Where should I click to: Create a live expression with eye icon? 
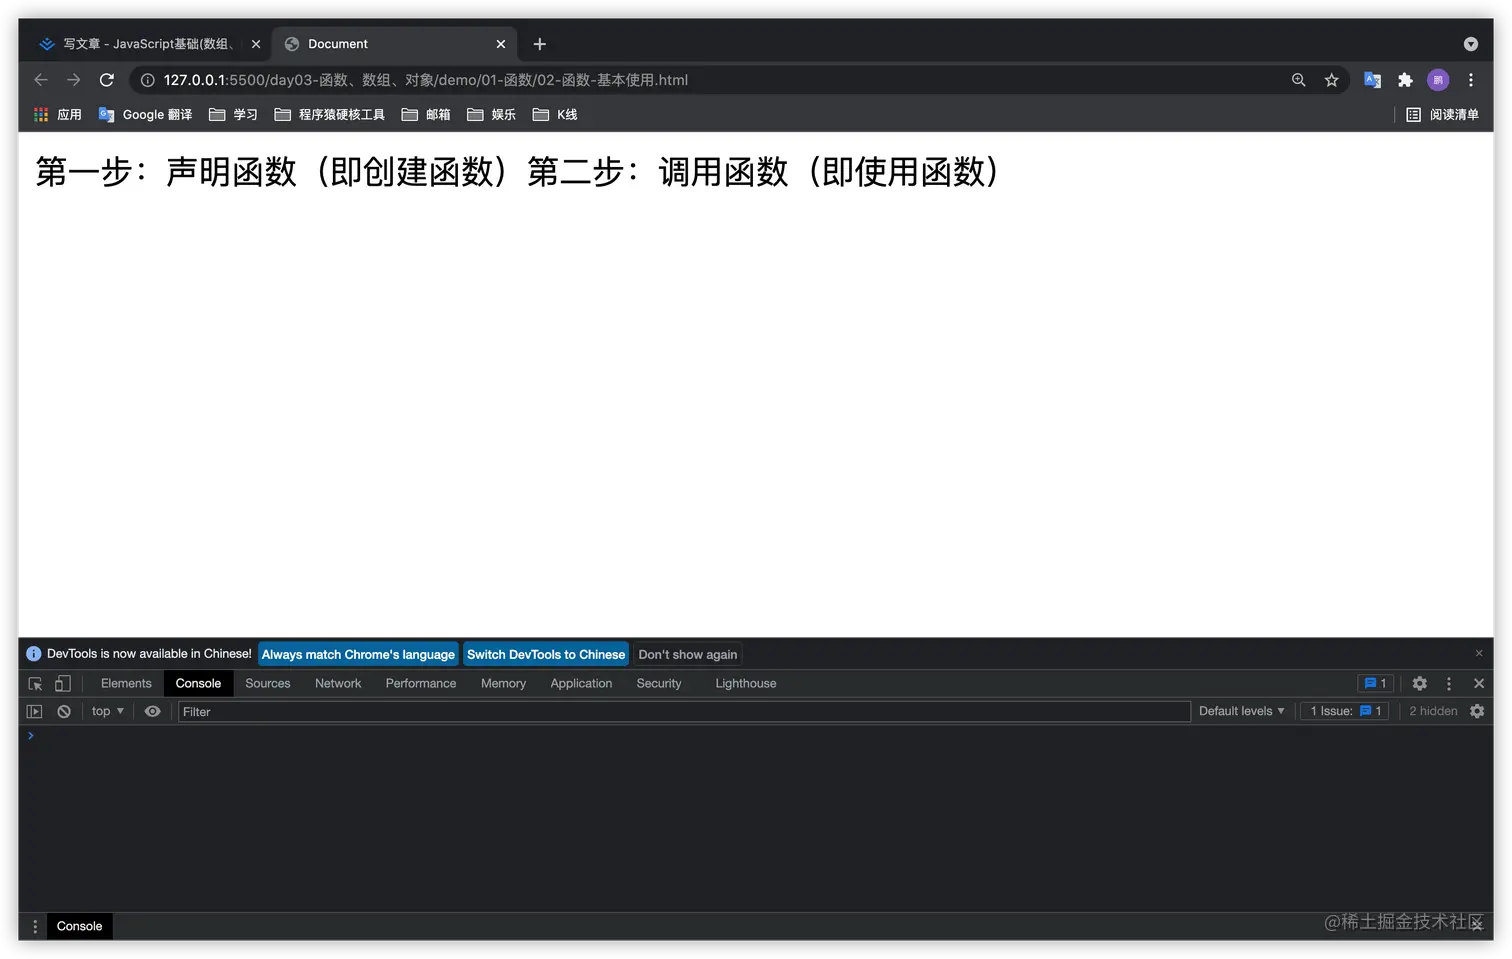(x=153, y=712)
